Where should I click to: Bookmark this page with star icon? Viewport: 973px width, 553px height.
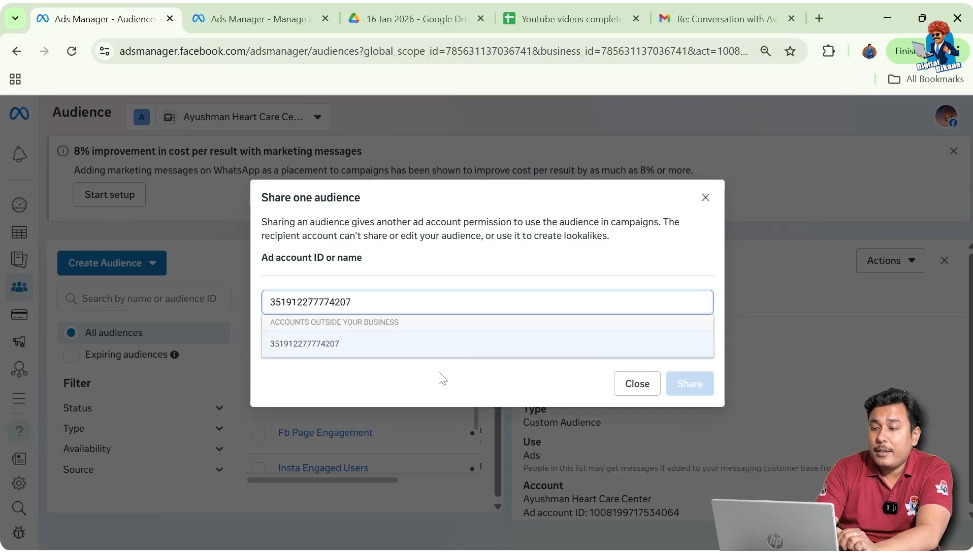coord(790,52)
